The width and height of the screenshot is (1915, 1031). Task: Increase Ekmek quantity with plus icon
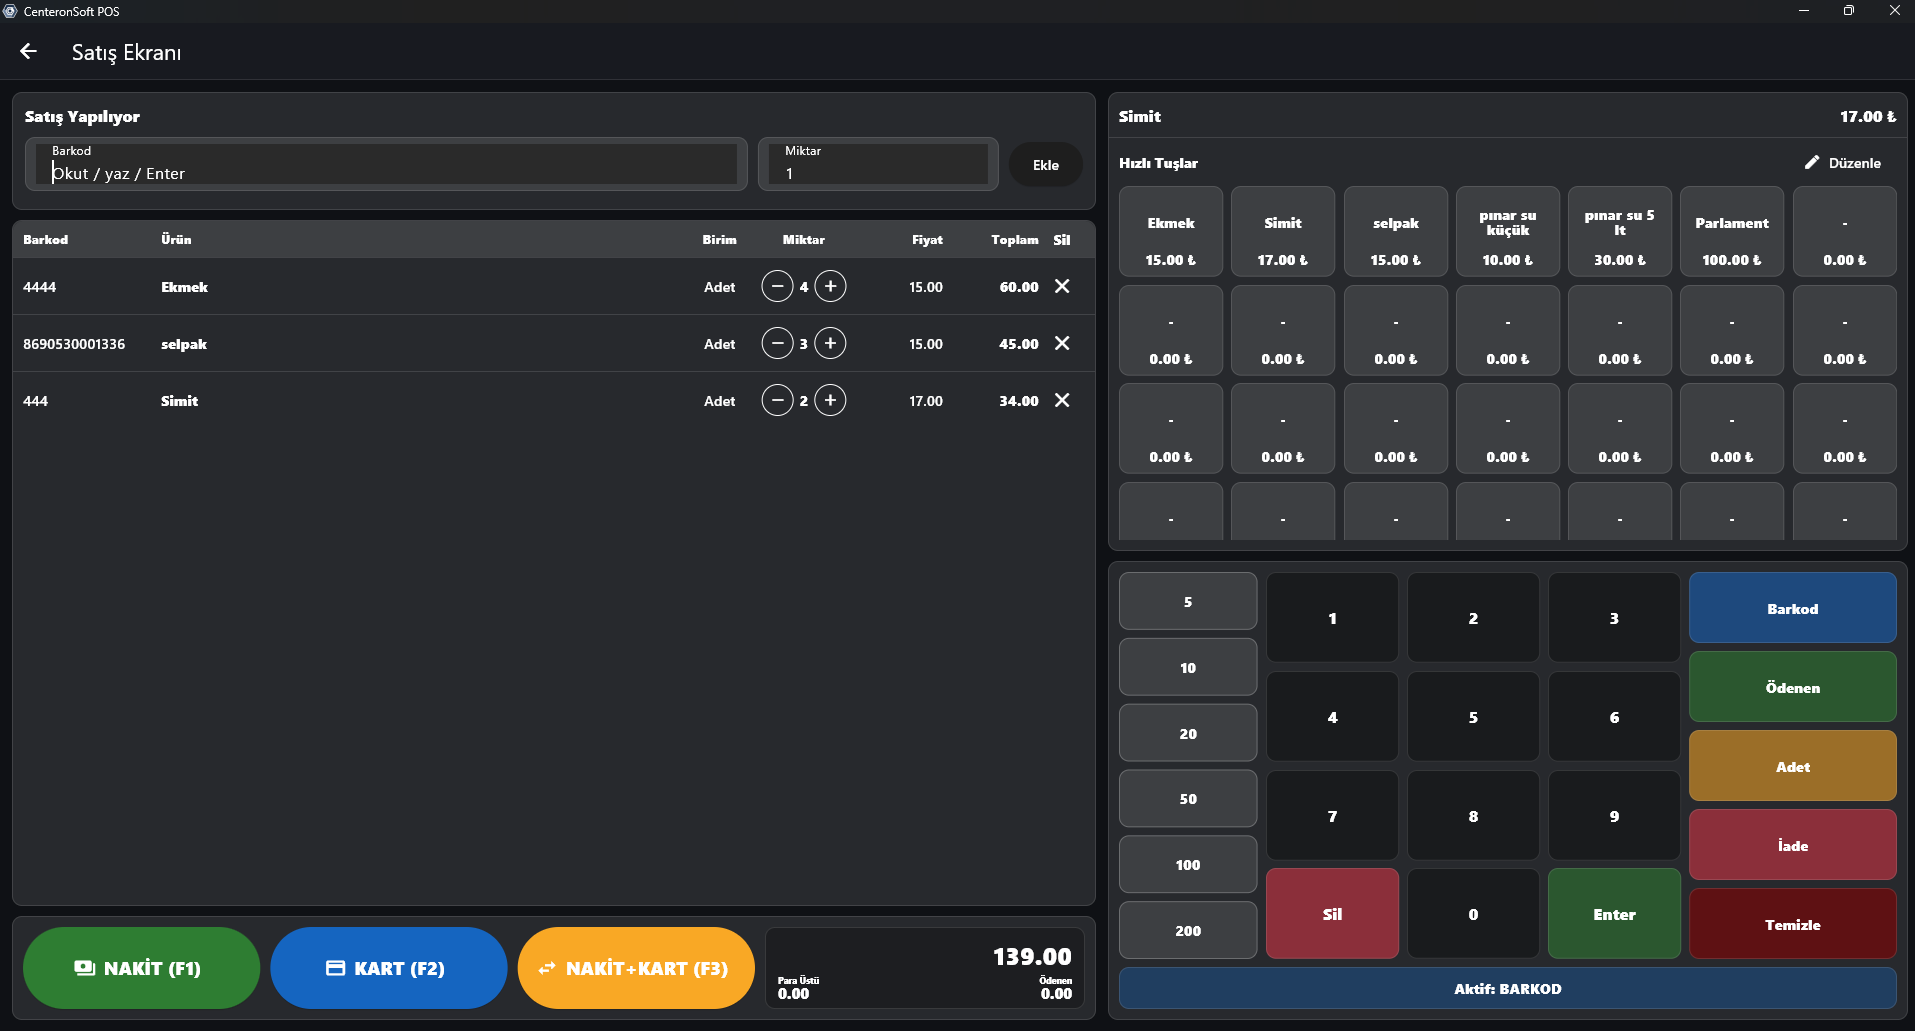tap(830, 287)
